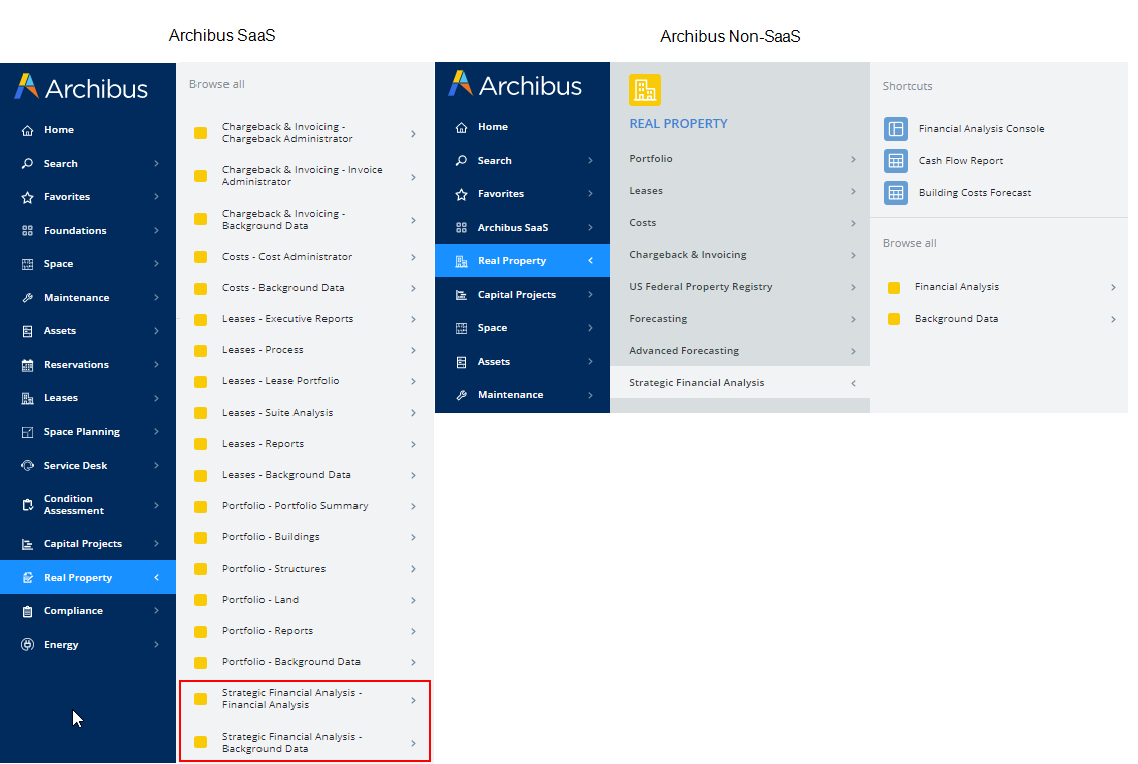
Task: Select Leases - Background Data row
Action: pos(305,475)
